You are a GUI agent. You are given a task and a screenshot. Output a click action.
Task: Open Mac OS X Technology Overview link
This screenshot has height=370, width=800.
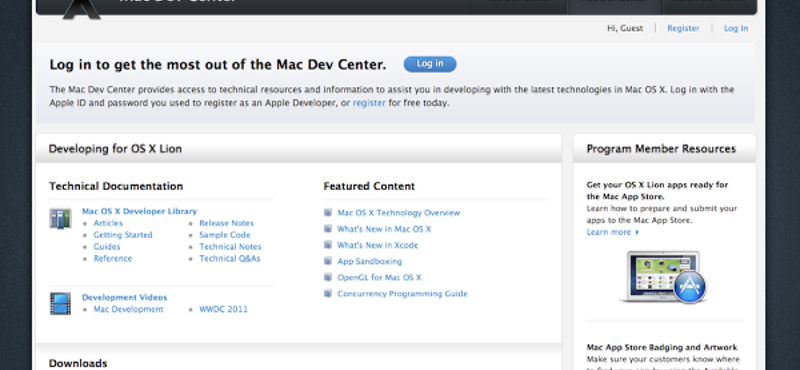tap(398, 213)
